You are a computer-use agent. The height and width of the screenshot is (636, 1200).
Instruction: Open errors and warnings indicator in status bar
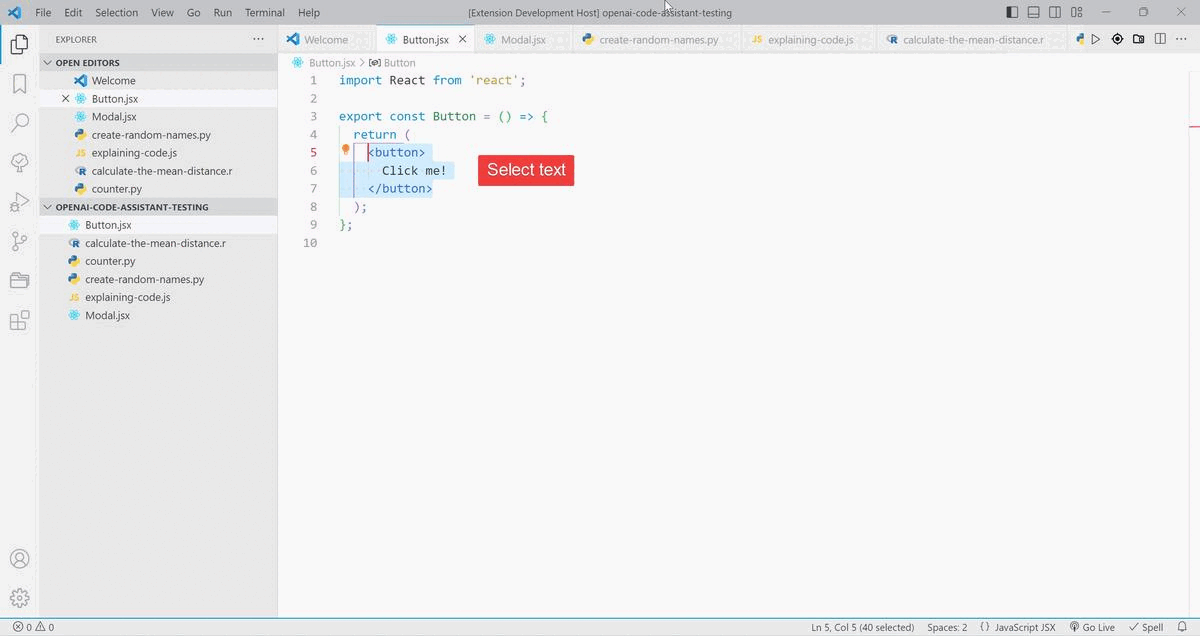click(34, 627)
